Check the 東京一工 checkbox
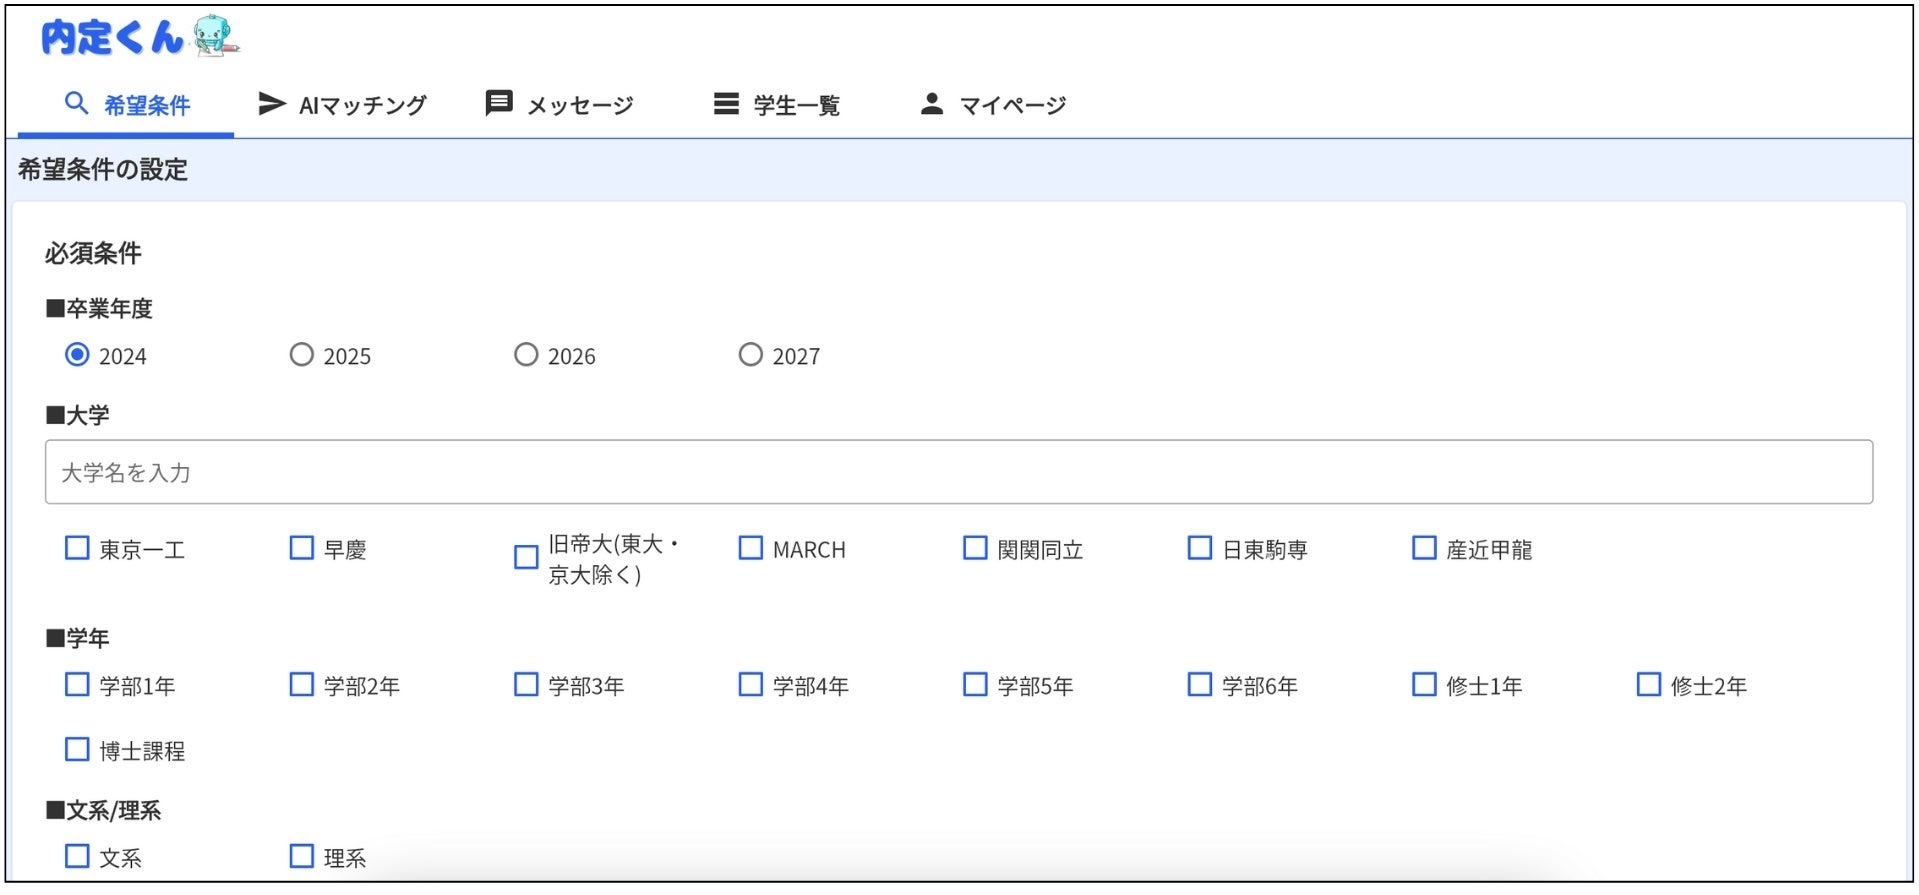1919x895 pixels. click(x=77, y=548)
